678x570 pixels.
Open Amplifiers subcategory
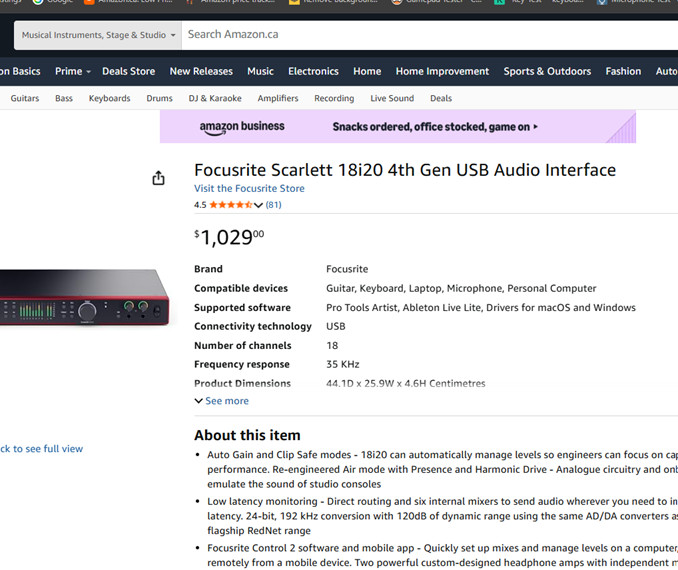point(278,98)
